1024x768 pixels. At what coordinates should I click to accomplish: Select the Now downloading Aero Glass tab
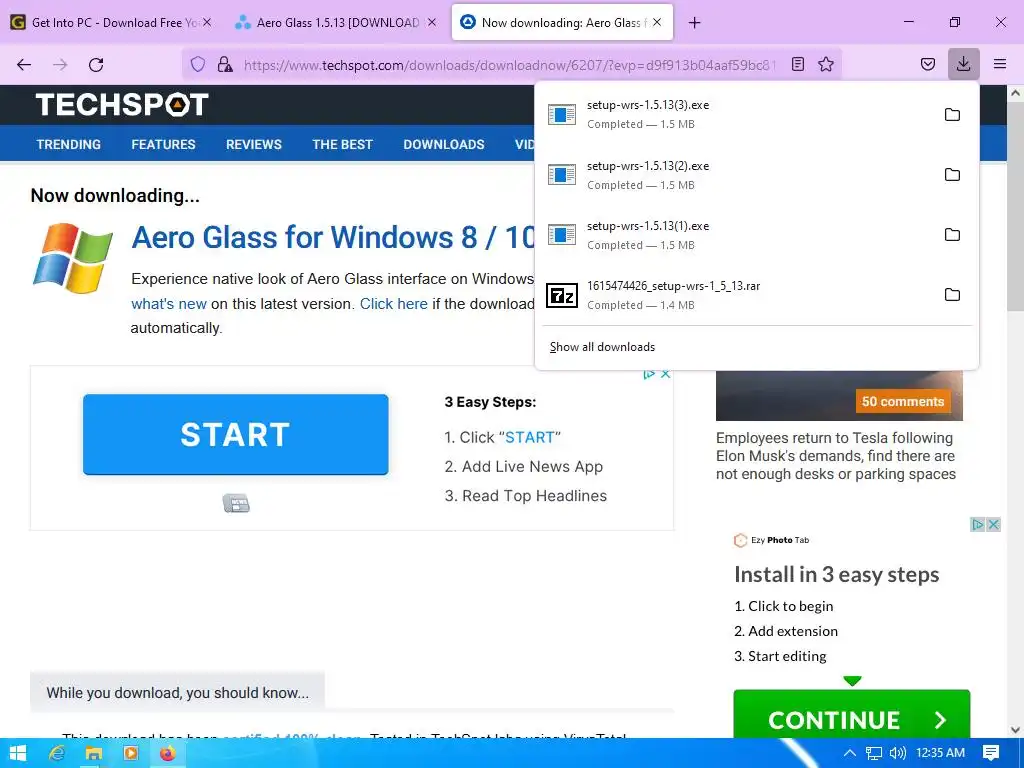(562, 22)
